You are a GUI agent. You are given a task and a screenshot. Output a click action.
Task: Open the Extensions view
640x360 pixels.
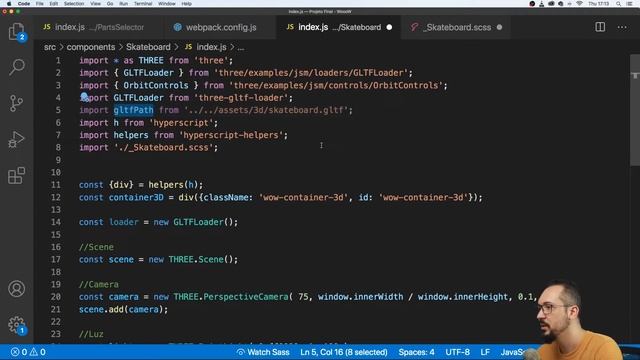[16, 176]
